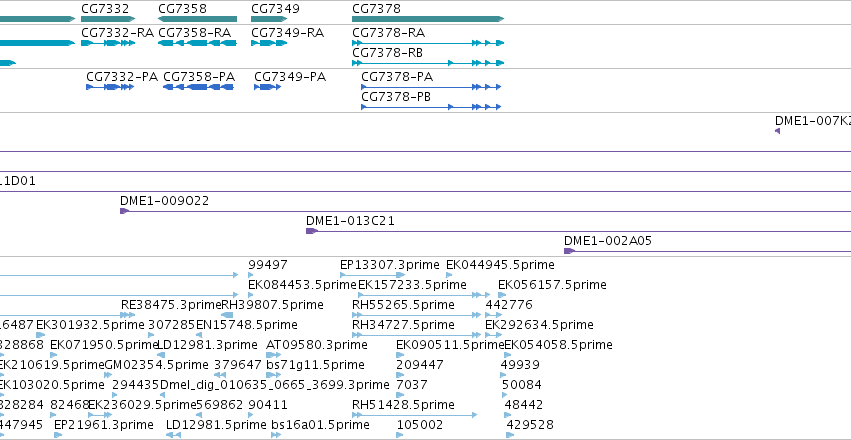Click the EK157233.5prime EST label
Screen dimensions: 851x440
(x=412, y=285)
